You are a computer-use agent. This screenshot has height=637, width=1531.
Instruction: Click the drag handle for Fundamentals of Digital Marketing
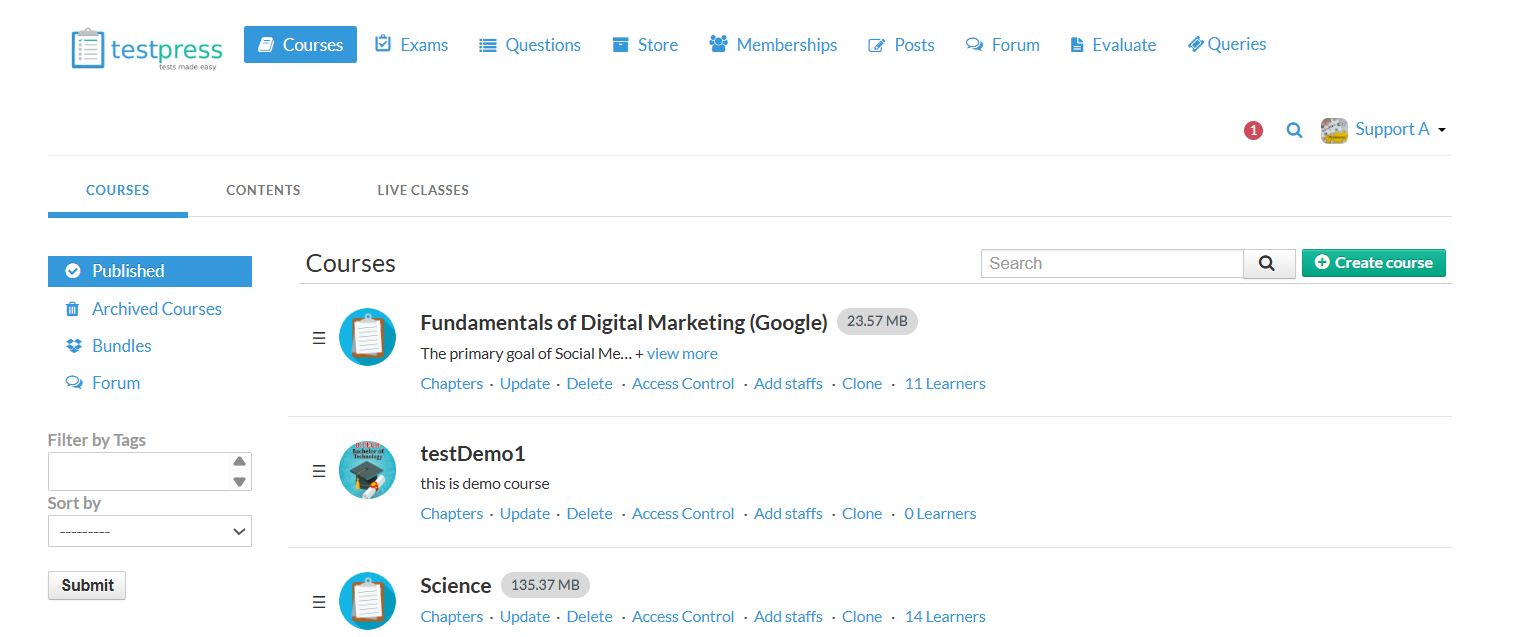(319, 338)
